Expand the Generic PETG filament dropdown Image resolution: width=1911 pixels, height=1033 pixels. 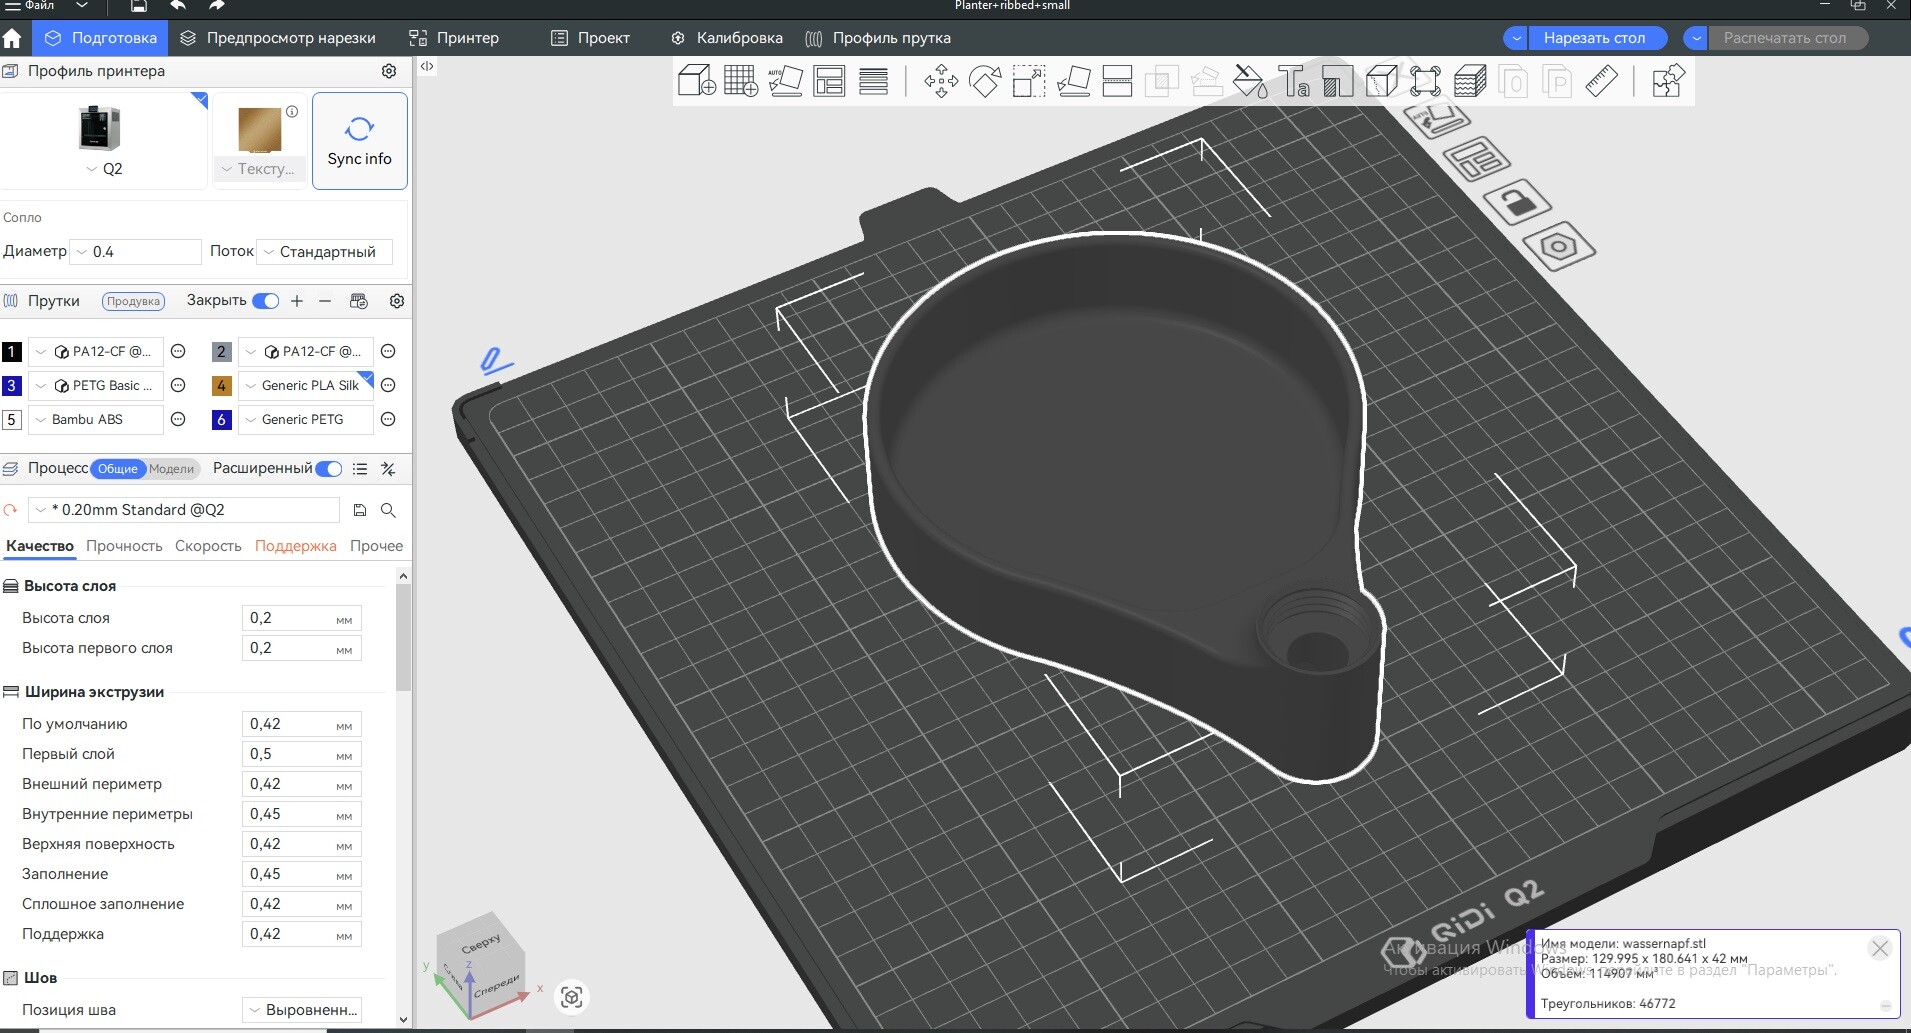coord(304,420)
